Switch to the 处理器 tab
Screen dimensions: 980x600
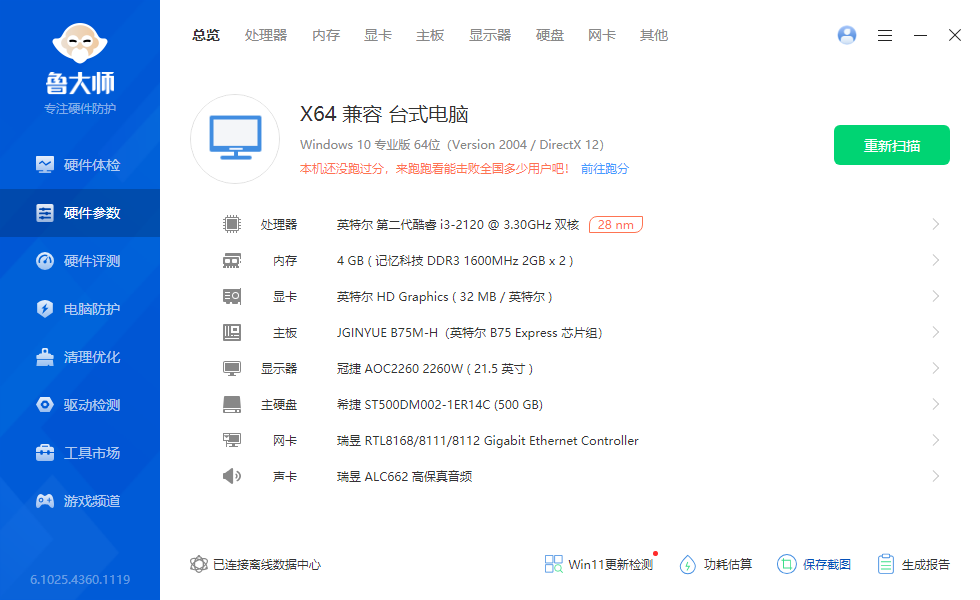pyautogui.click(x=266, y=35)
